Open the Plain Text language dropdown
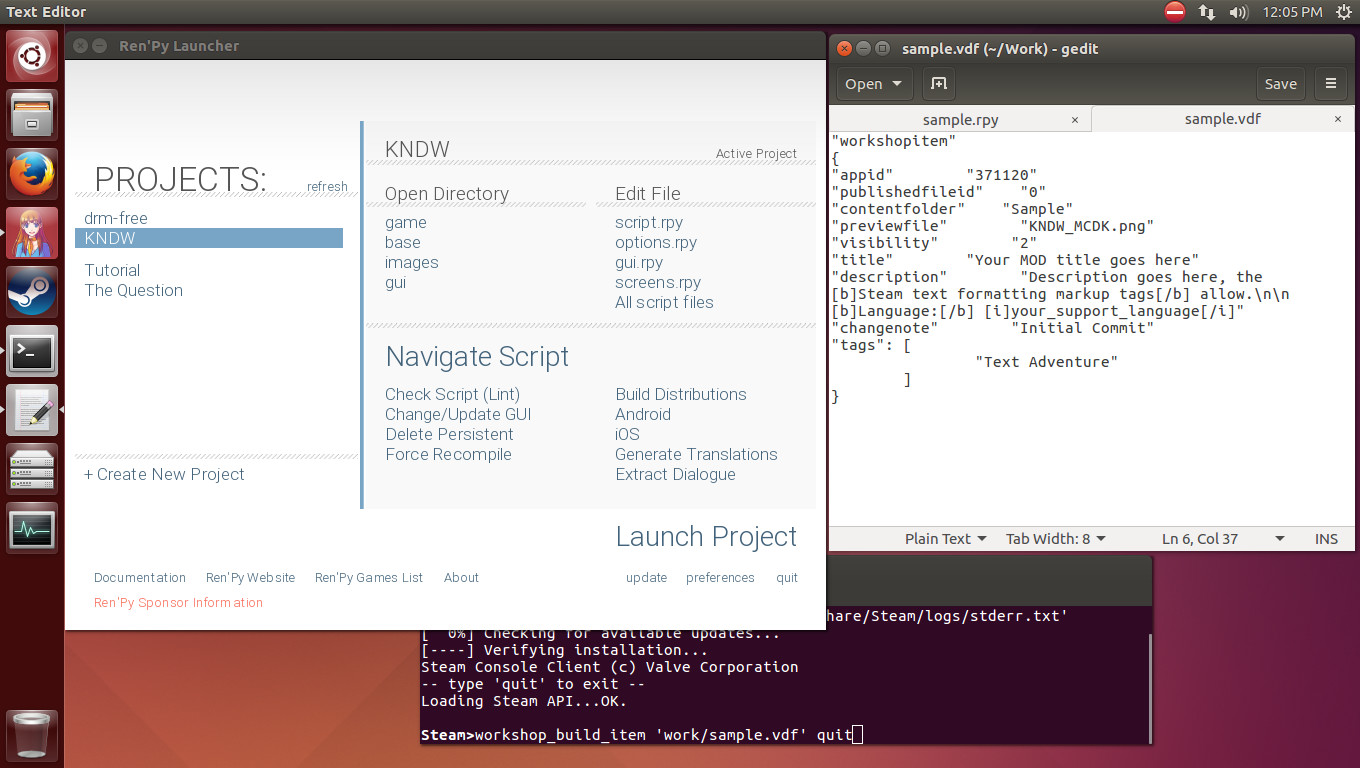The width and height of the screenshot is (1360, 768). (945, 538)
